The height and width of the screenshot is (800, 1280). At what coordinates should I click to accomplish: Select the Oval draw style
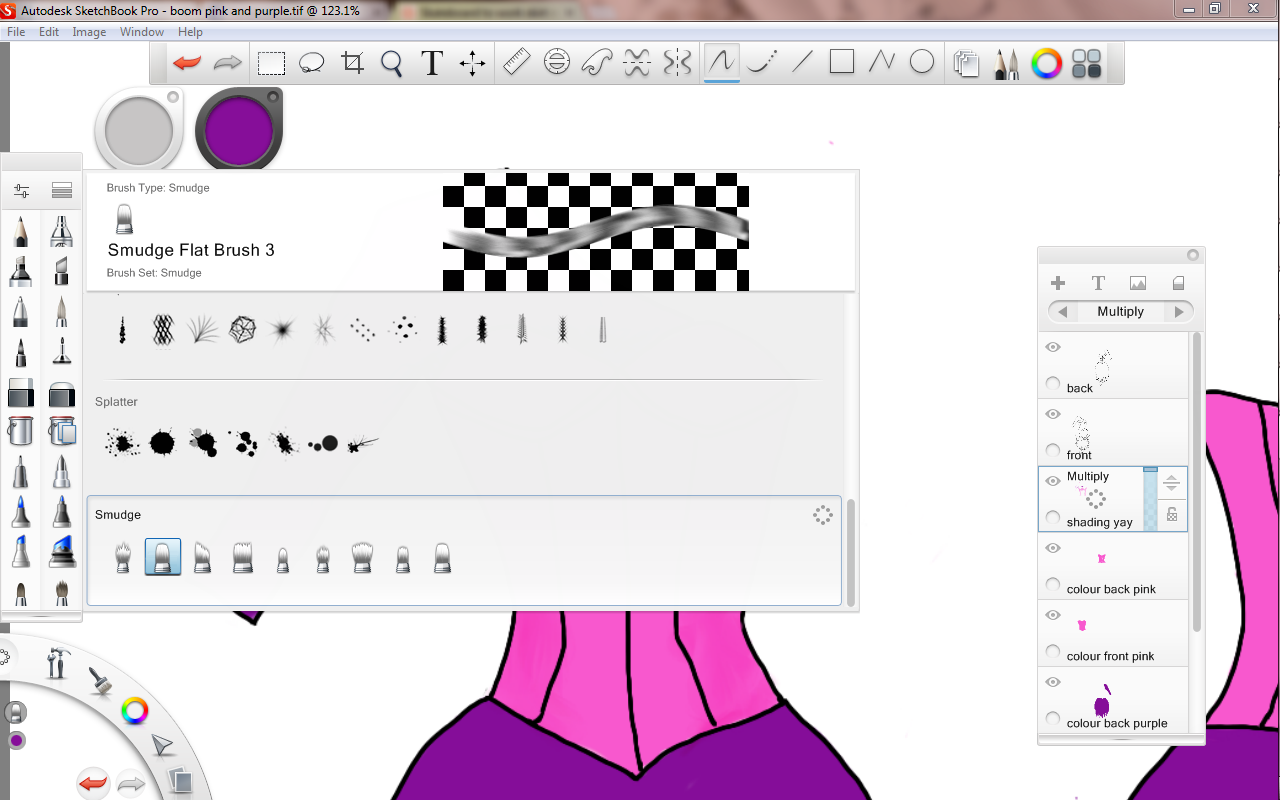click(x=922, y=63)
